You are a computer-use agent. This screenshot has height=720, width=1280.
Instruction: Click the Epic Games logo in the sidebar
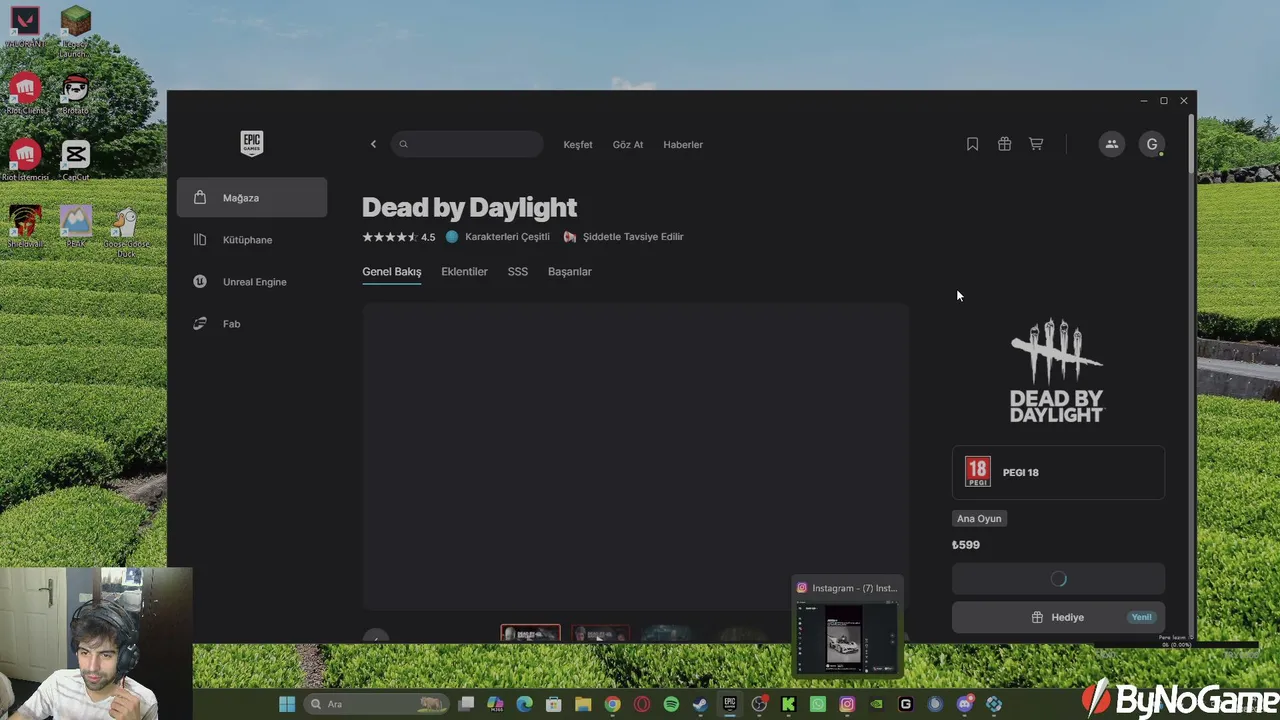tap(252, 143)
